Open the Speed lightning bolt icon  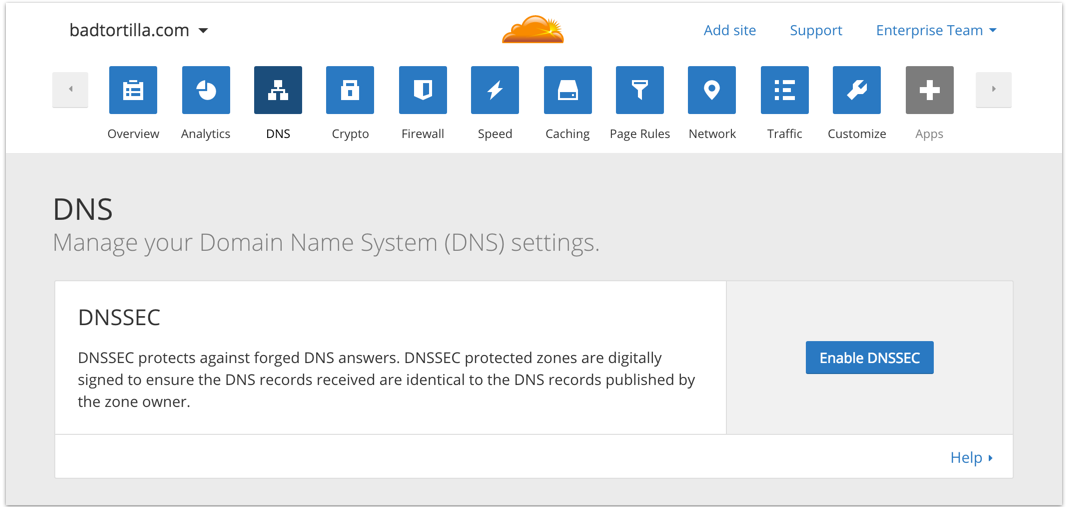click(x=495, y=90)
